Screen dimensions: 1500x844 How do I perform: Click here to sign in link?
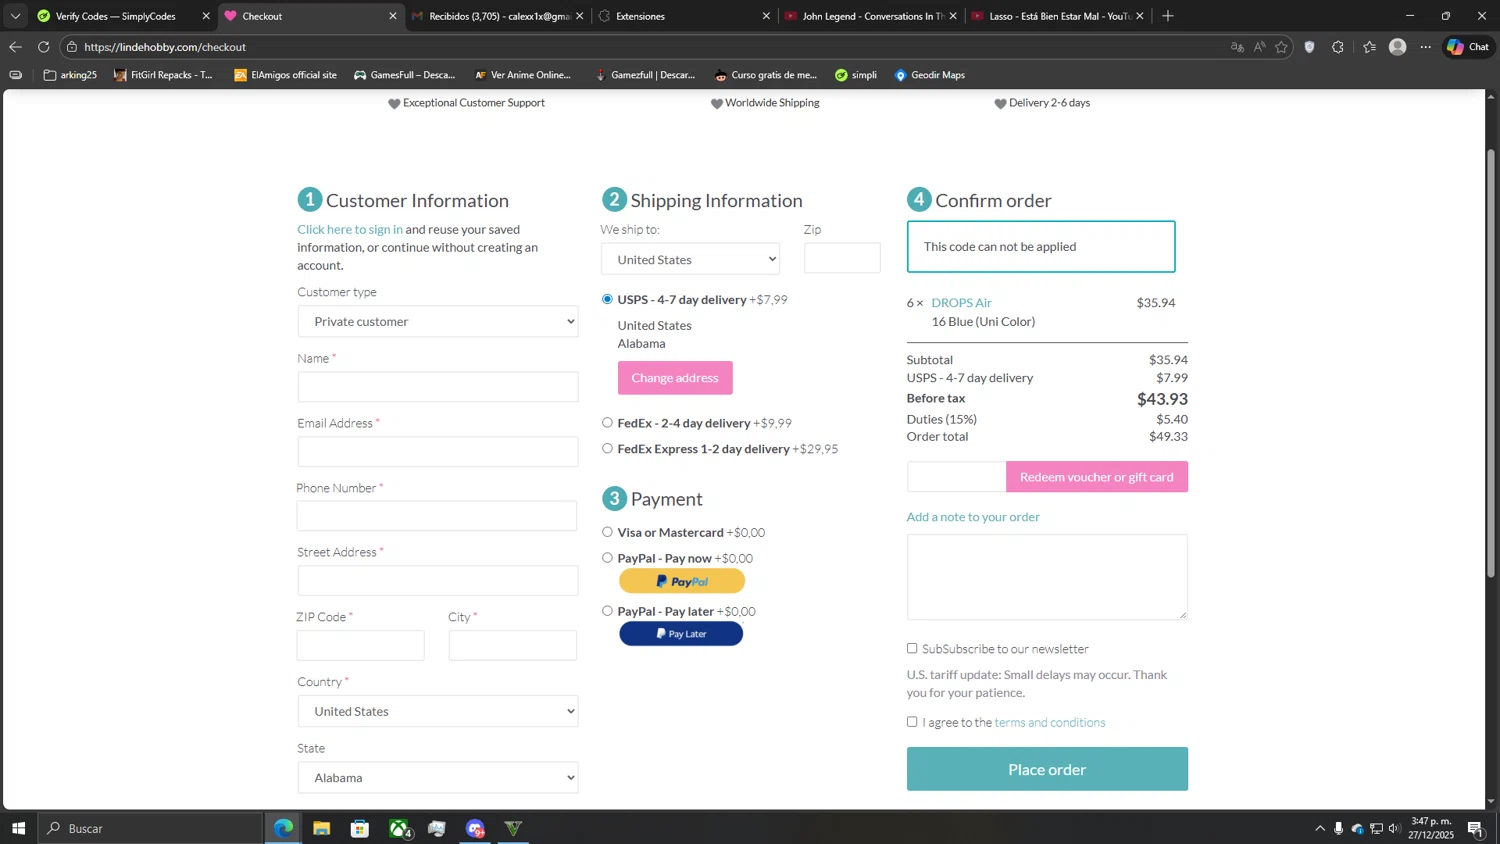(350, 229)
